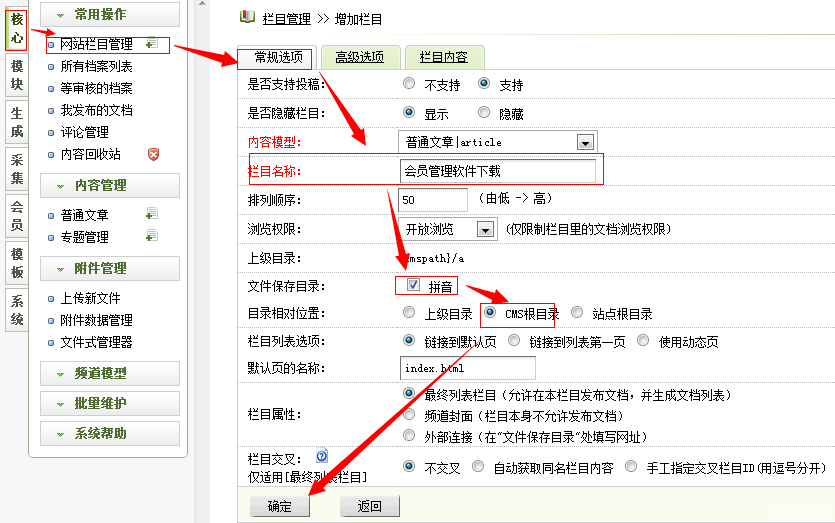Click the red shield icon beside 内容回收站
The height and width of the screenshot is (523, 835).
(x=153, y=154)
